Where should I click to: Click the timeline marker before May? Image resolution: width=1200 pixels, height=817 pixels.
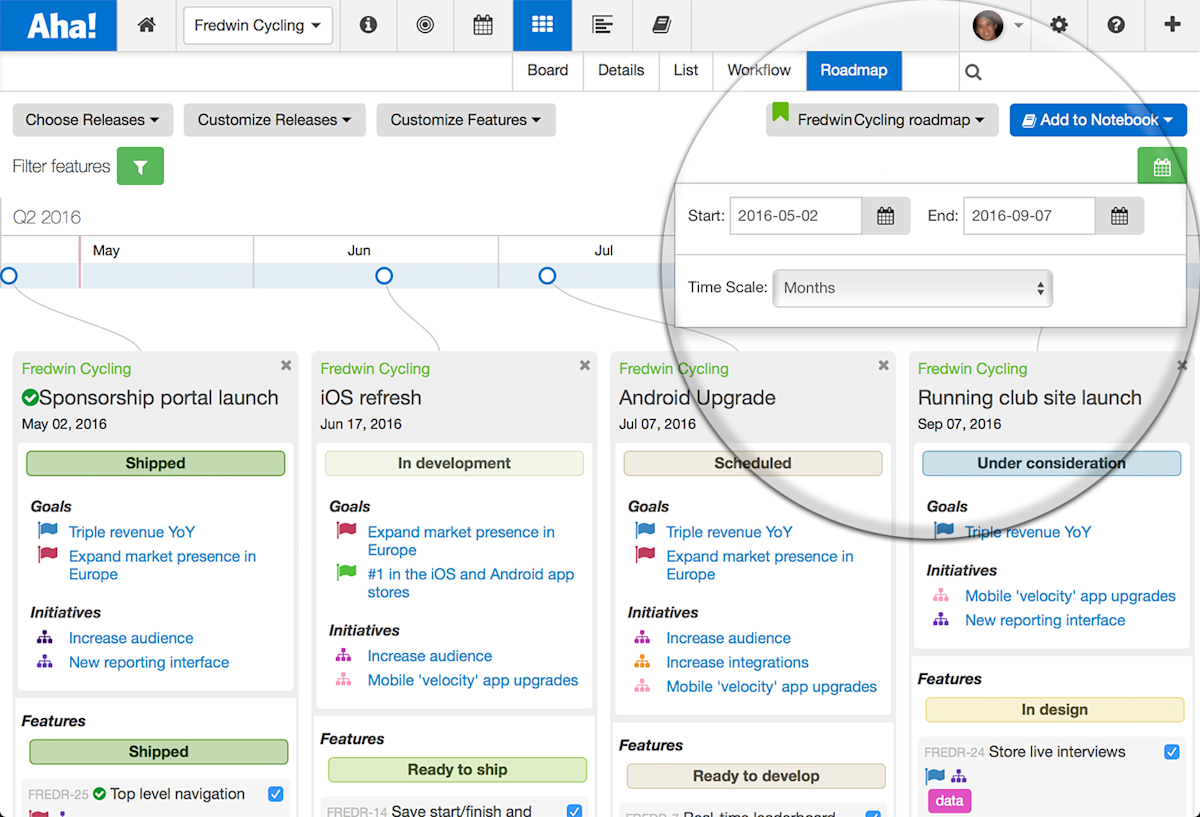8,276
